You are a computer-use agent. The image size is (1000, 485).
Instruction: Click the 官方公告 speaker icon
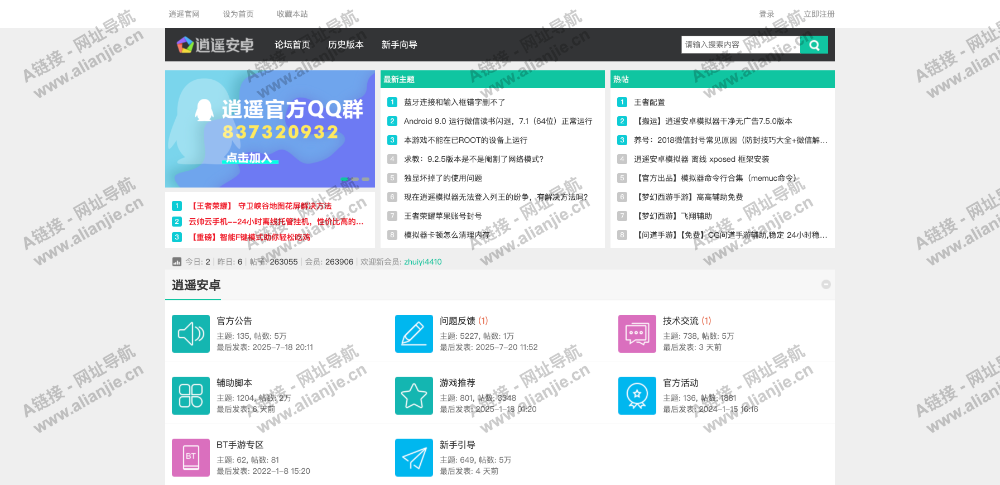pyautogui.click(x=190, y=334)
